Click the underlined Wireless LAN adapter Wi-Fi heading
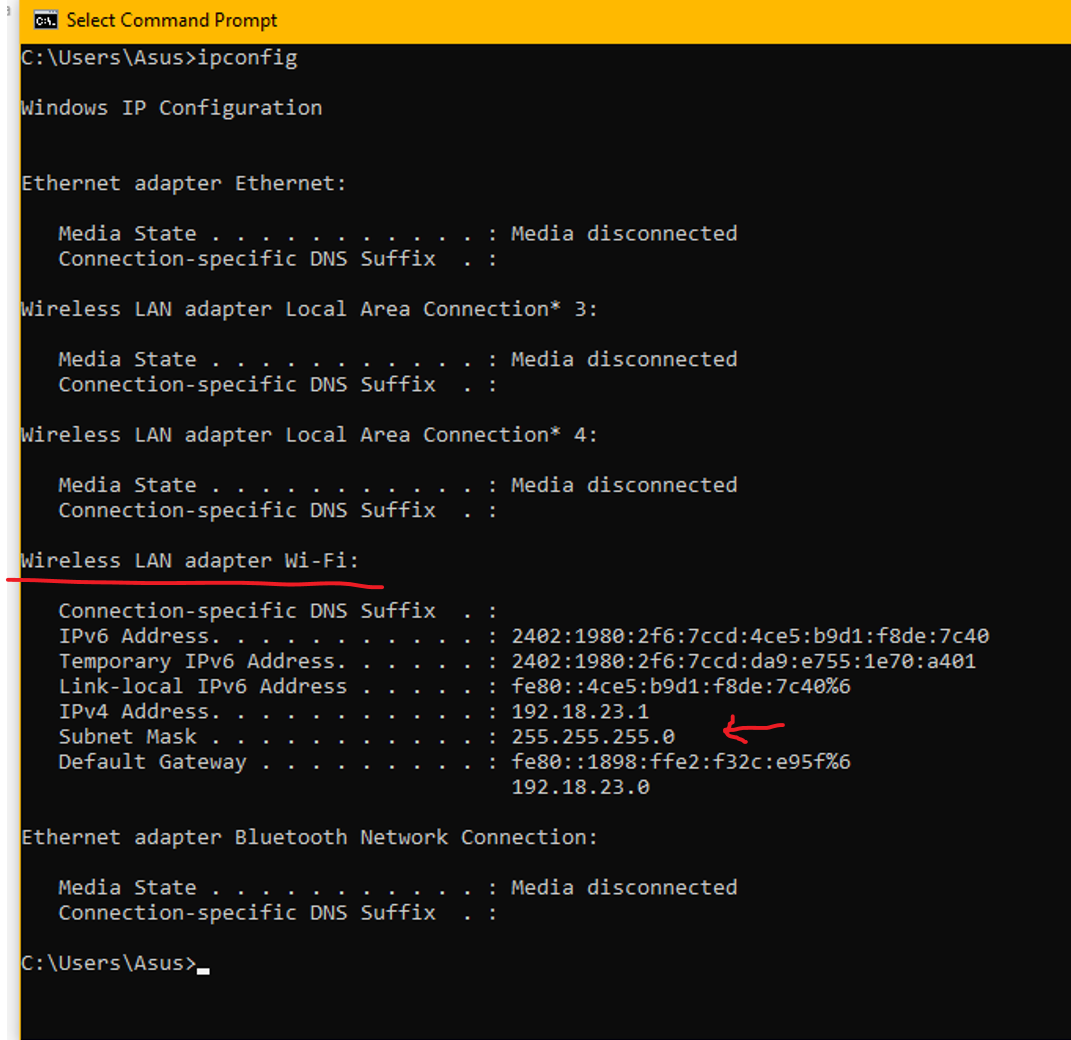Viewport: 1071px width, 1040px height. tap(190, 560)
